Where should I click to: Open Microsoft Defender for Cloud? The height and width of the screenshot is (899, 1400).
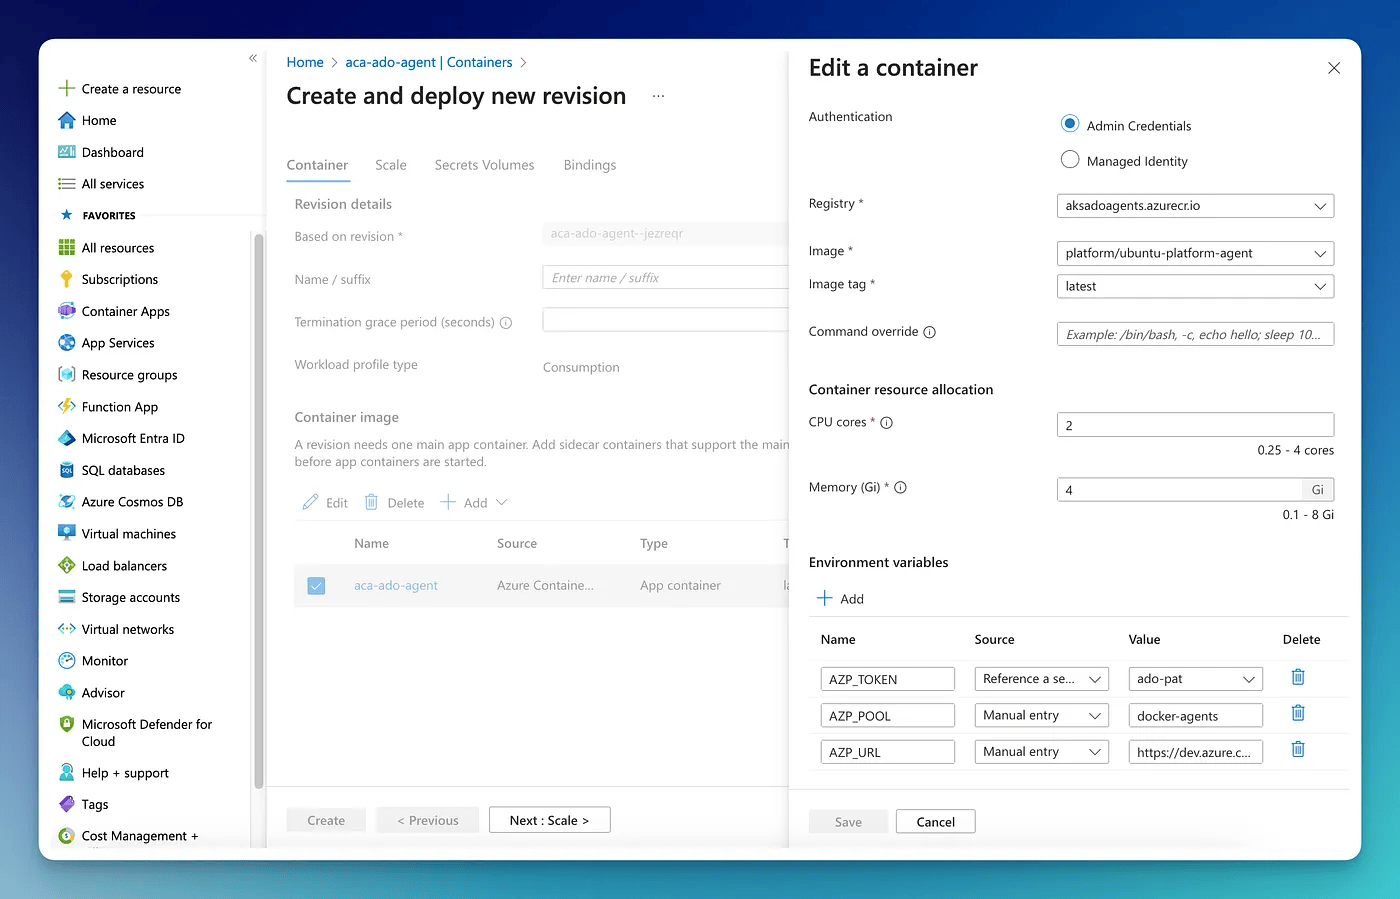click(x=143, y=731)
